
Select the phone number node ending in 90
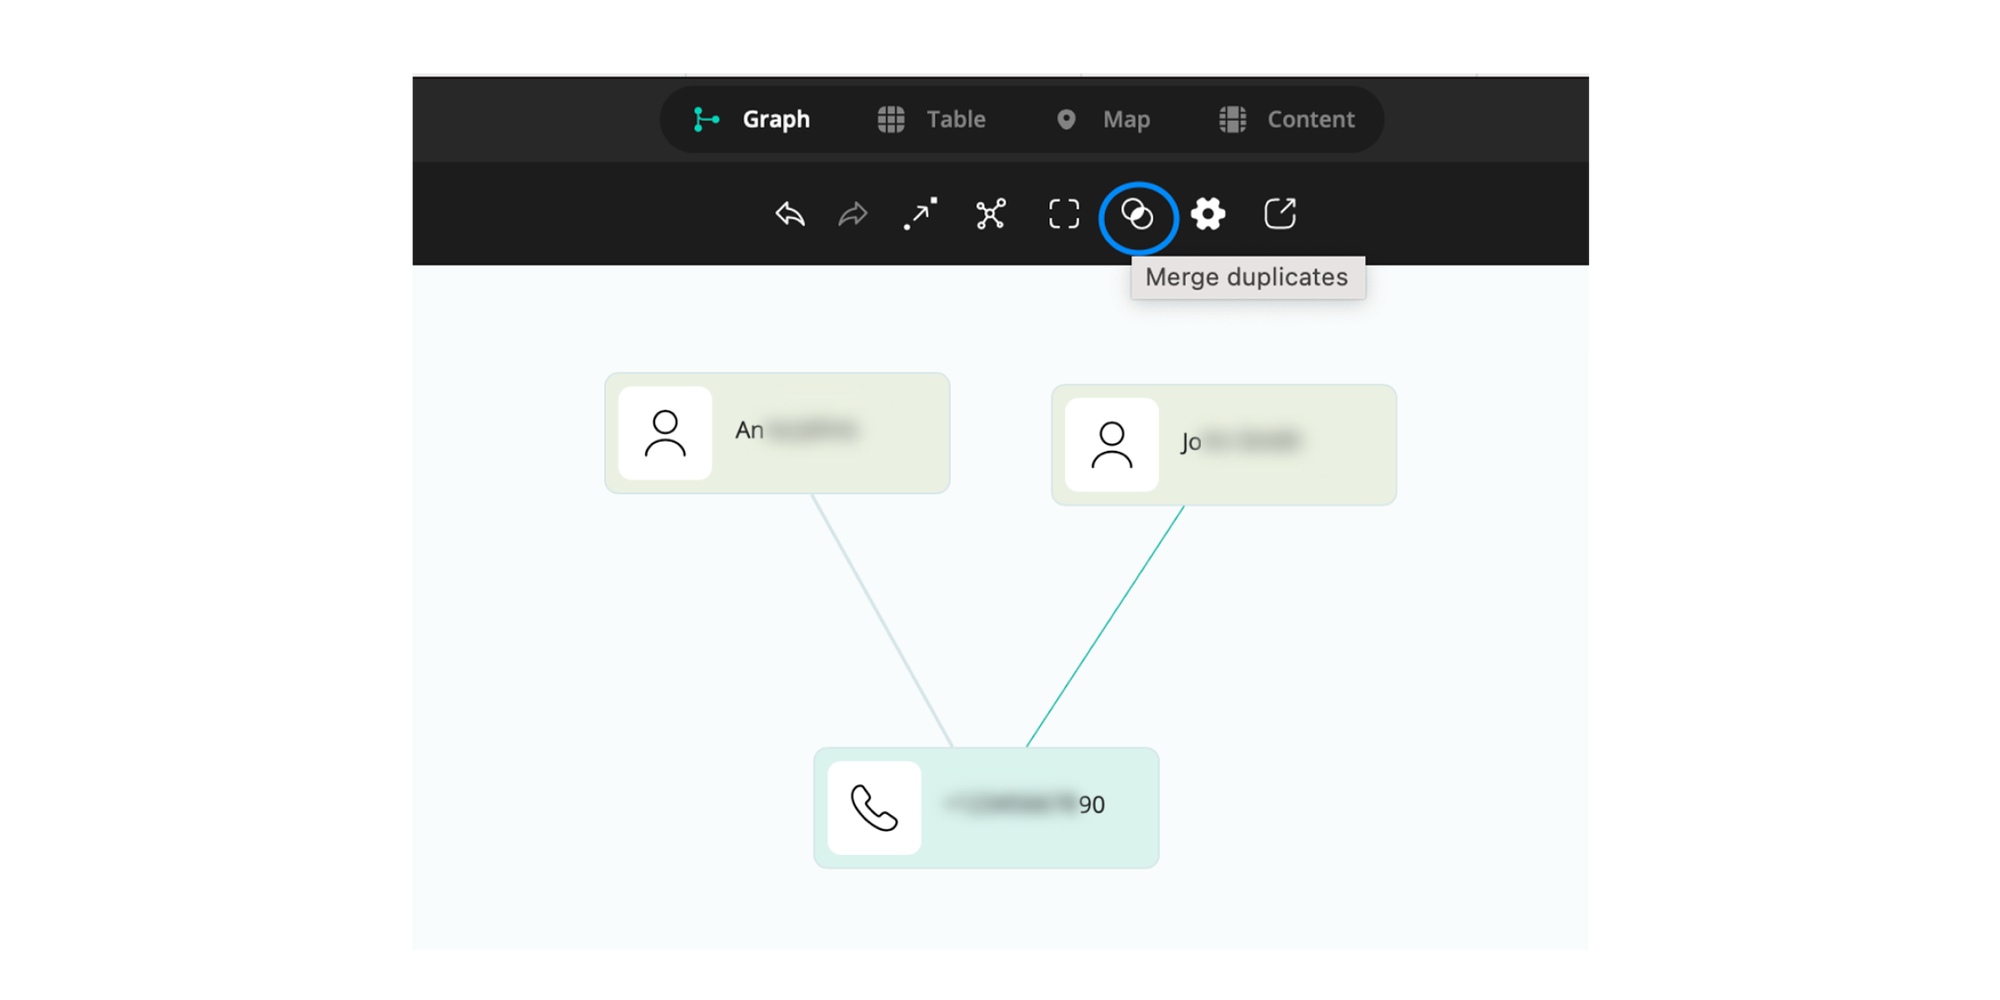[986, 808]
